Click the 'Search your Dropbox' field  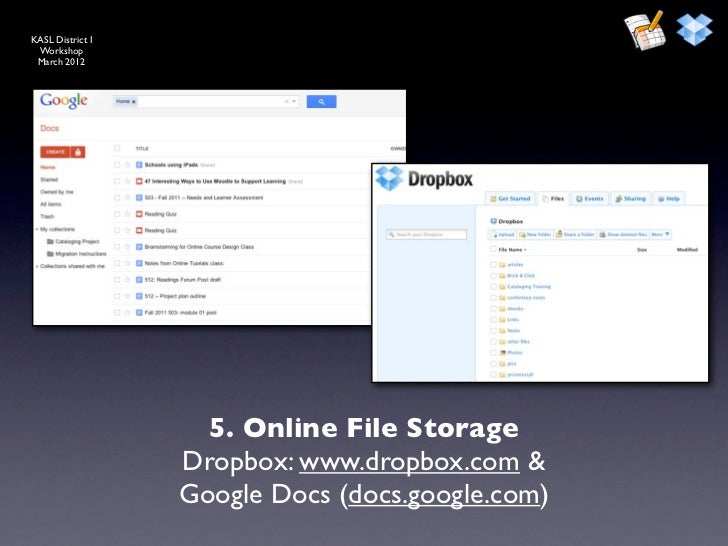(x=426, y=234)
